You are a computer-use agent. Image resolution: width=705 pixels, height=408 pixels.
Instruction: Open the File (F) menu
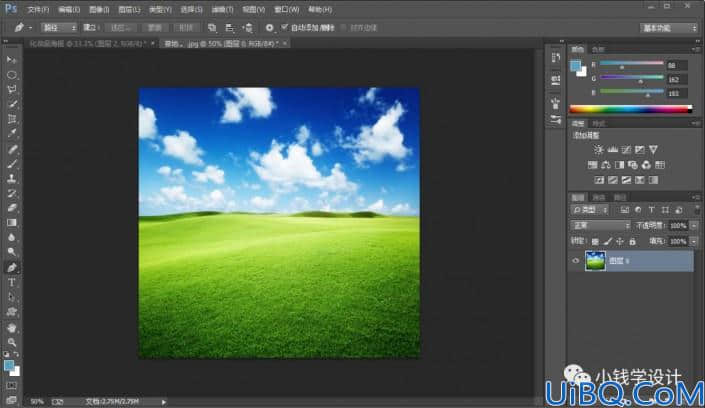[x=38, y=9]
